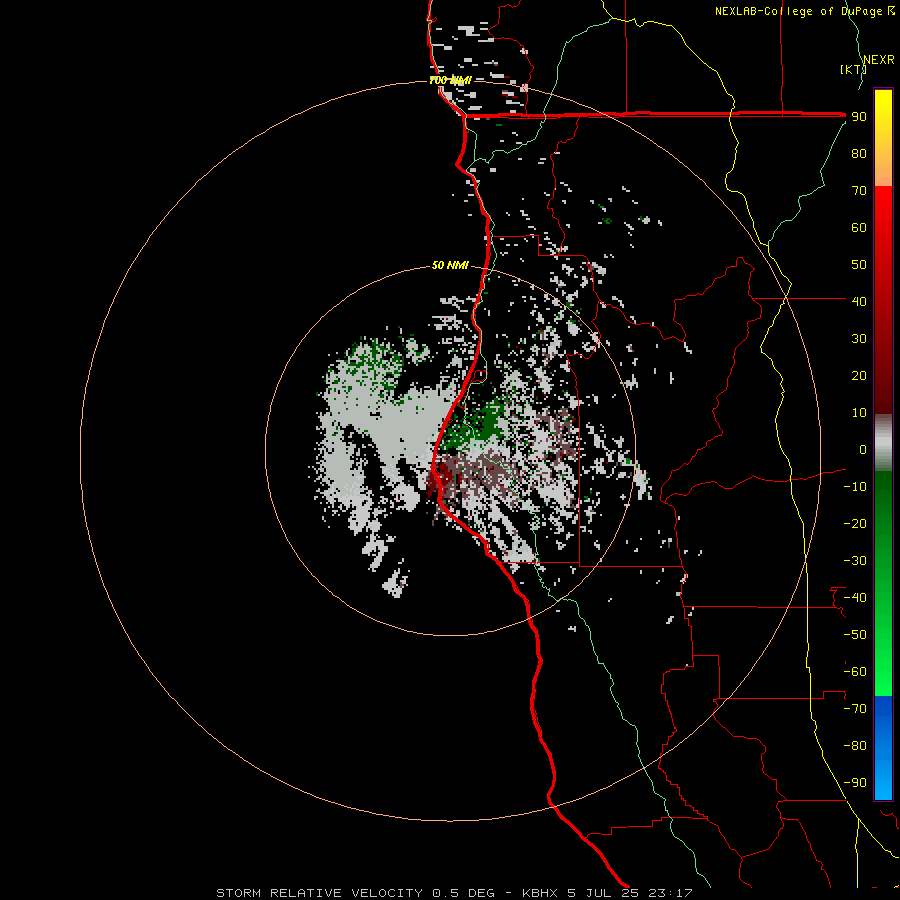Click the 50 NMI range ring label
The width and height of the screenshot is (900, 900).
[x=450, y=265]
